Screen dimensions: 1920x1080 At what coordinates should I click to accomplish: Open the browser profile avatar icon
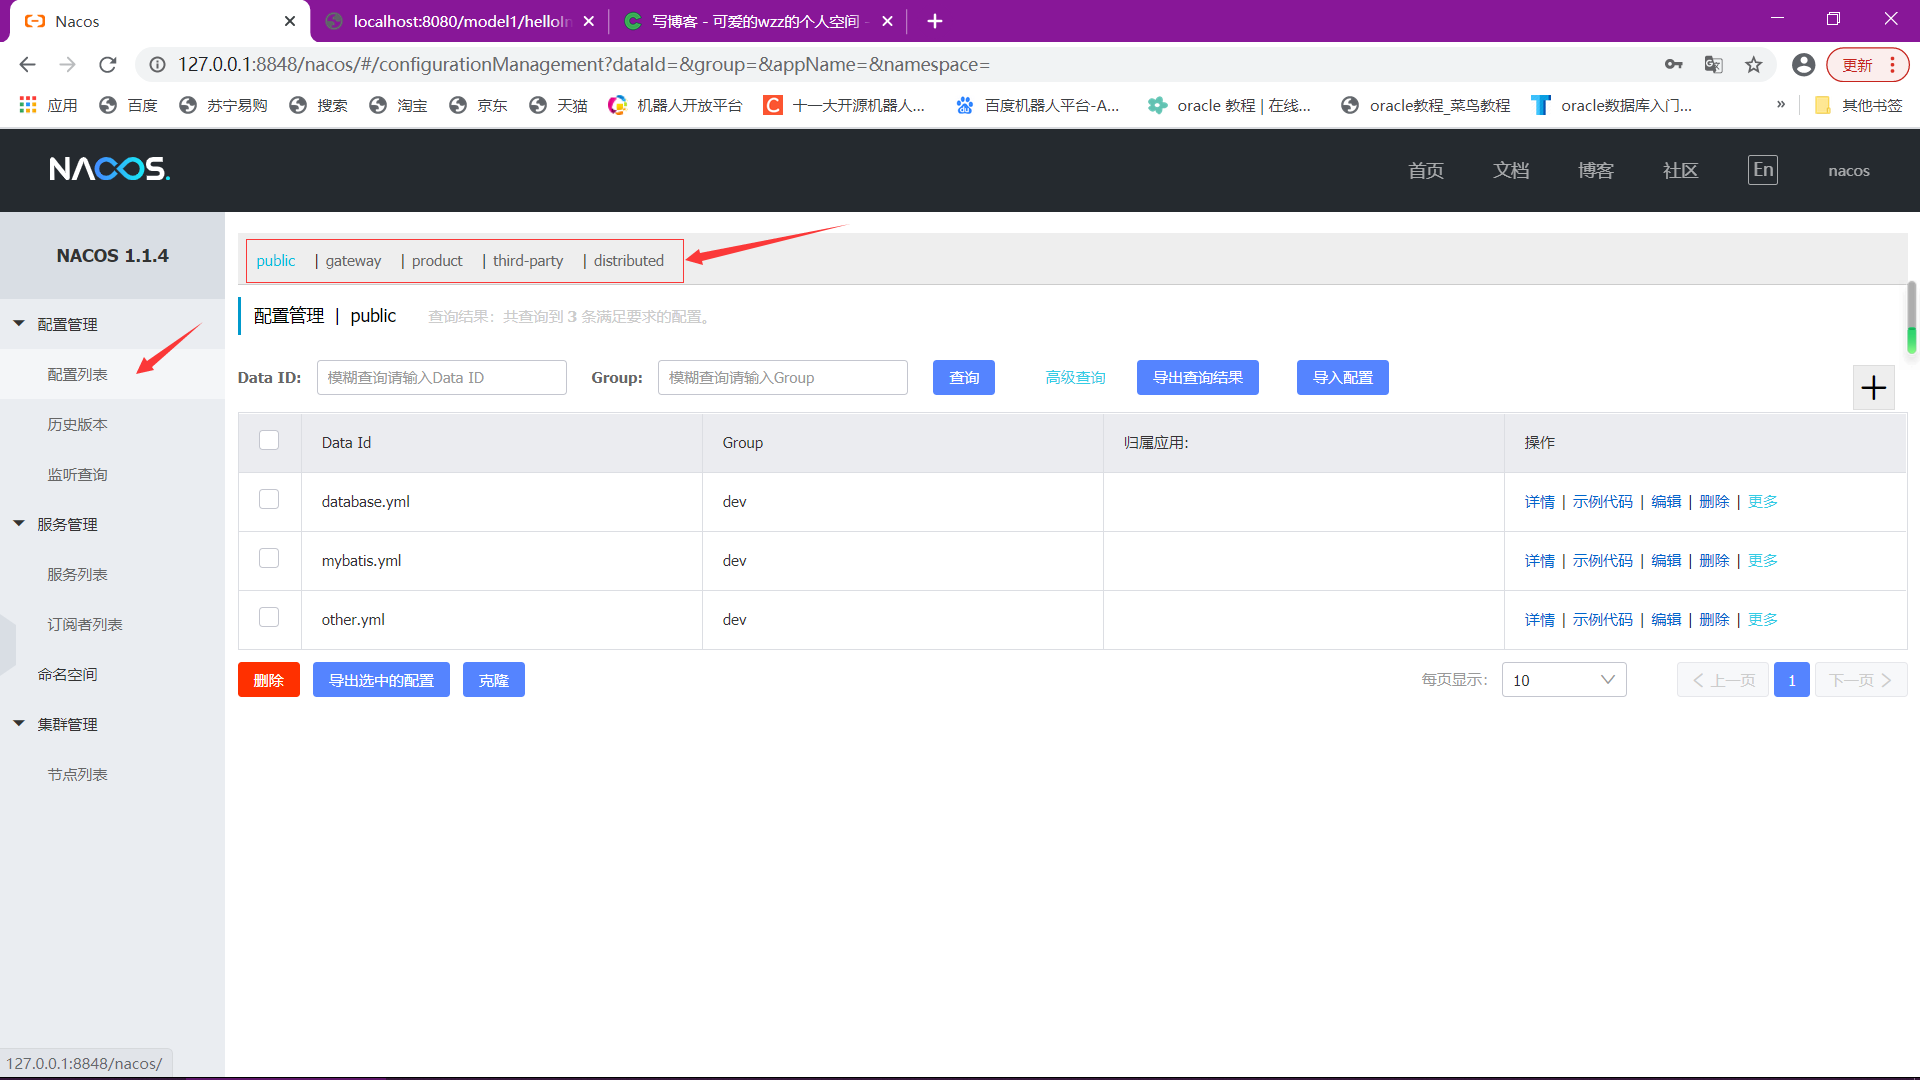[1803, 65]
